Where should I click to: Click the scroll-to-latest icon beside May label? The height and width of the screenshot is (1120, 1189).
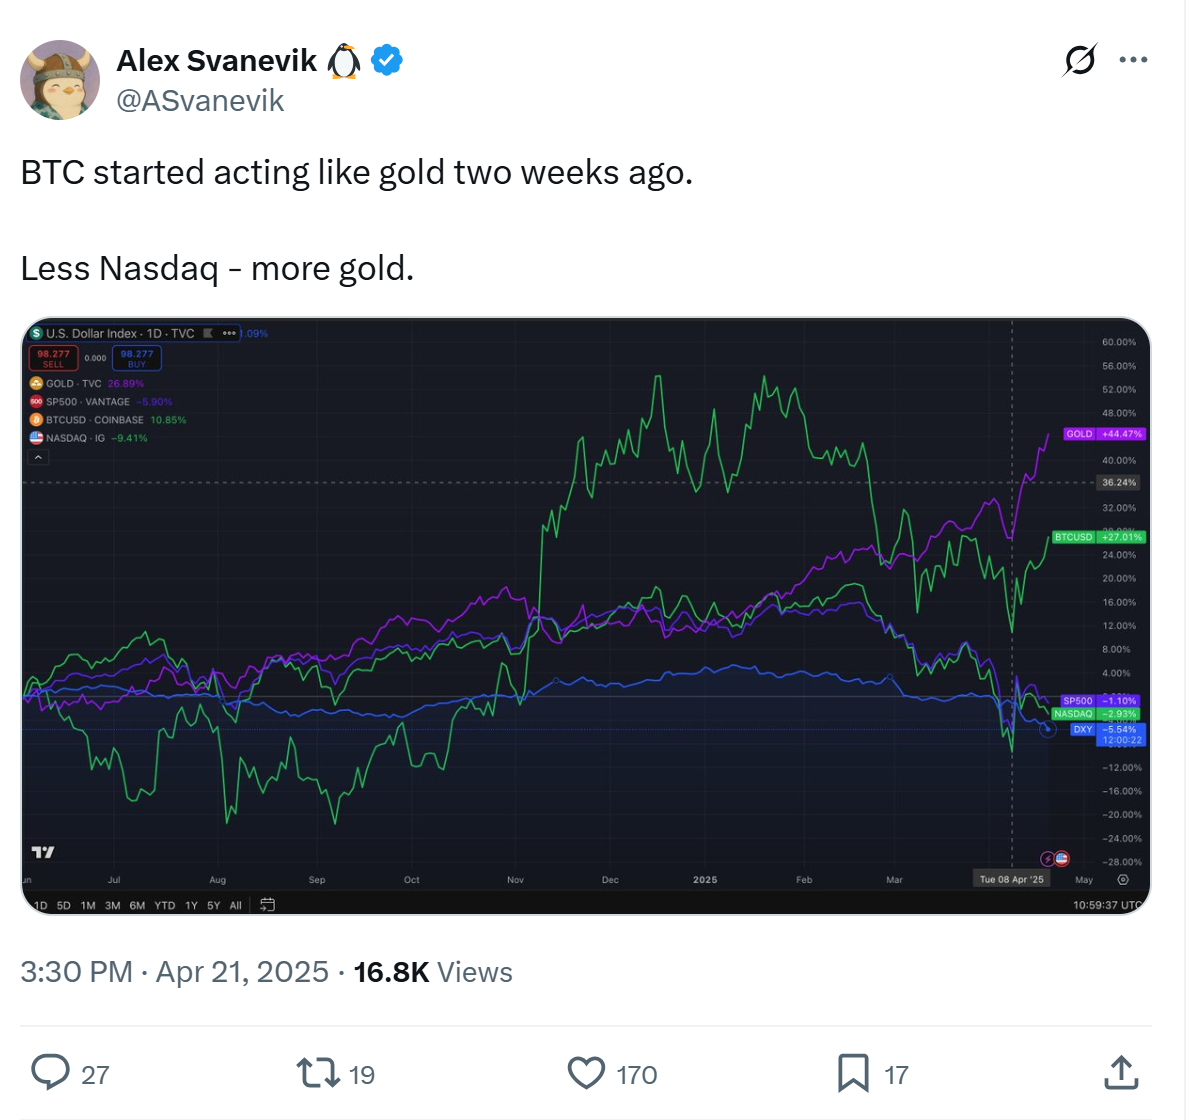coord(1121,879)
